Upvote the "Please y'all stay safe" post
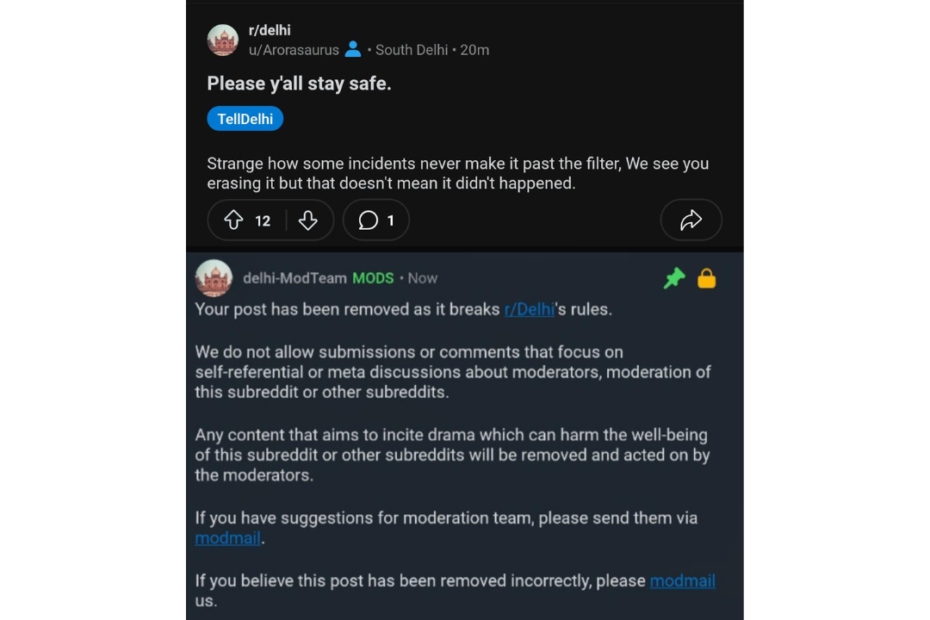The height and width of the screenshot is (620, 930). pyautogui.click(x=234, y=221)
